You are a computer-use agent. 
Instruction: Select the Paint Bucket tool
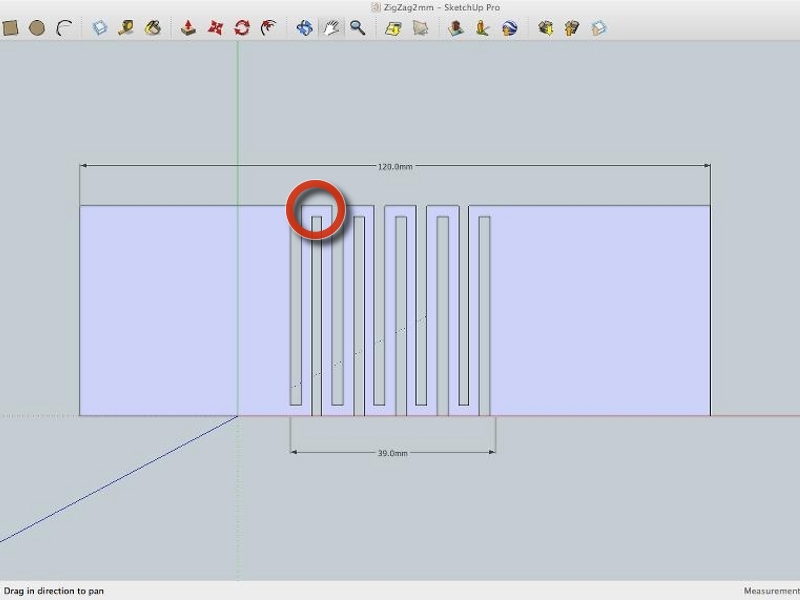point(153,28)
